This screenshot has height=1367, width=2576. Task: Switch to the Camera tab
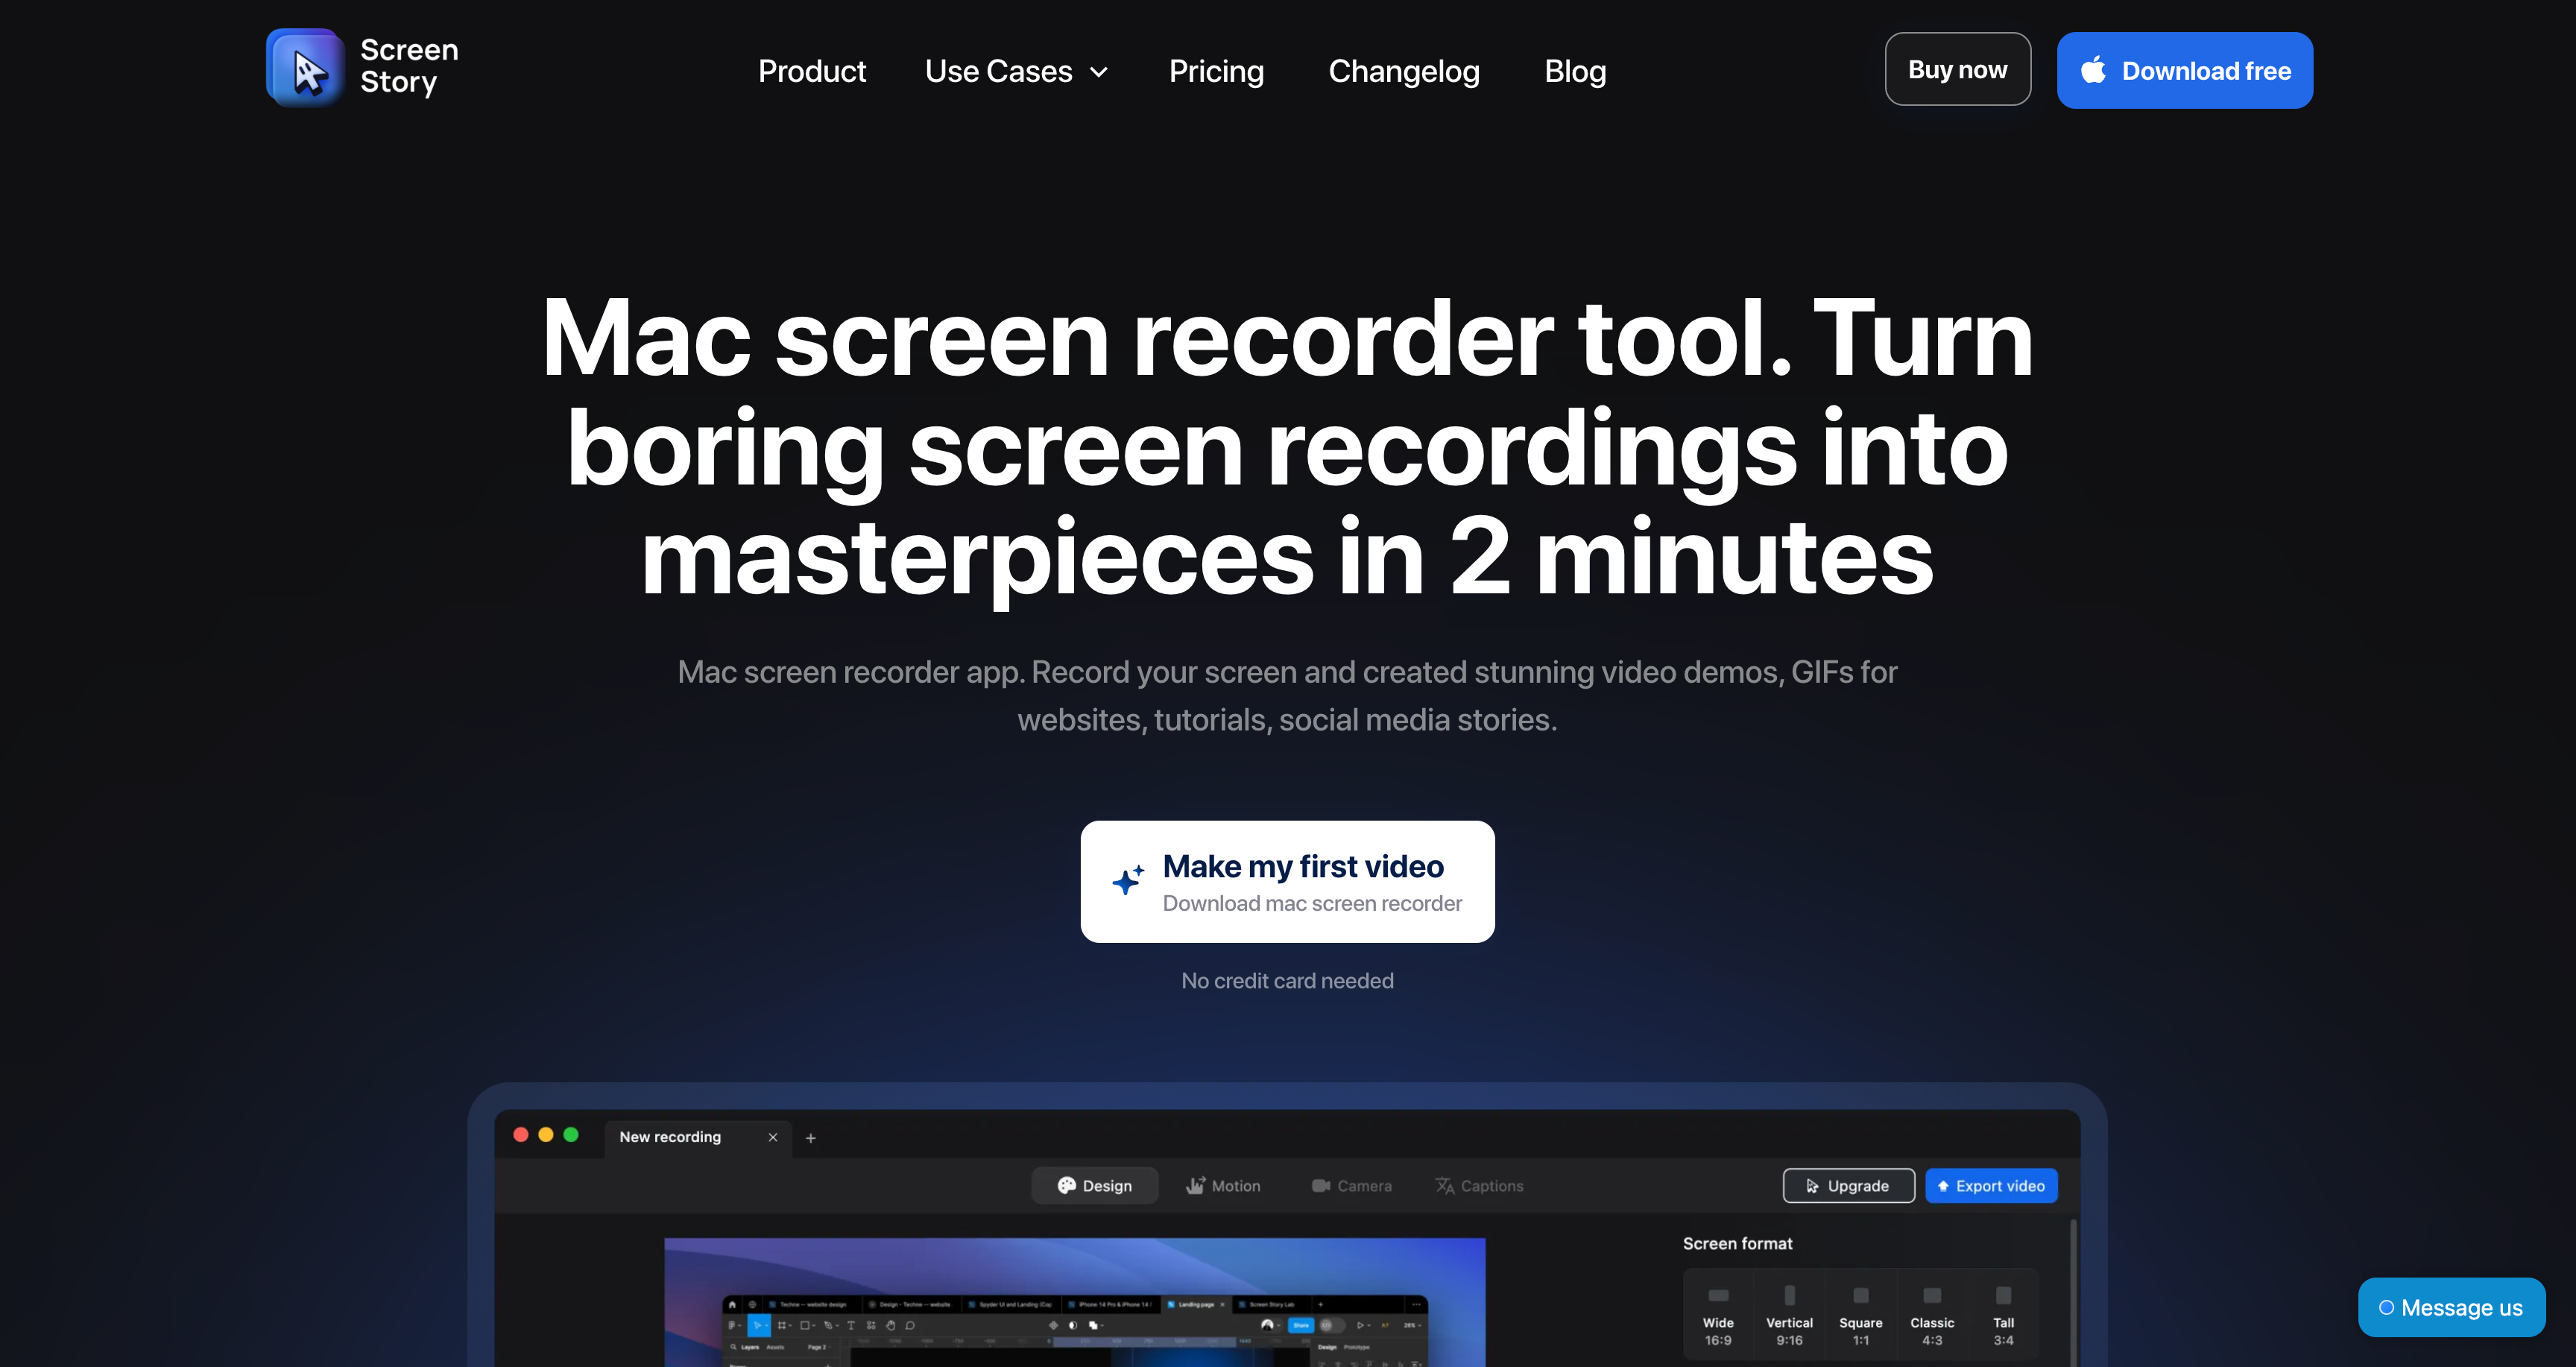[x=1351, y=1186]
